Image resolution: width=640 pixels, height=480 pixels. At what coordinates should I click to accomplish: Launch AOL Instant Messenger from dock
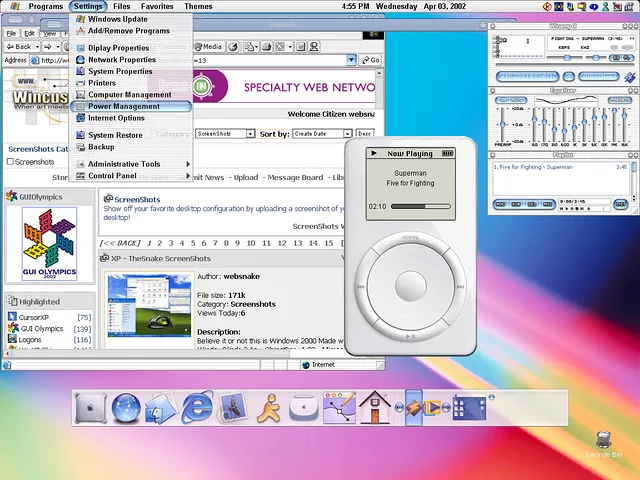pos(269,408)
